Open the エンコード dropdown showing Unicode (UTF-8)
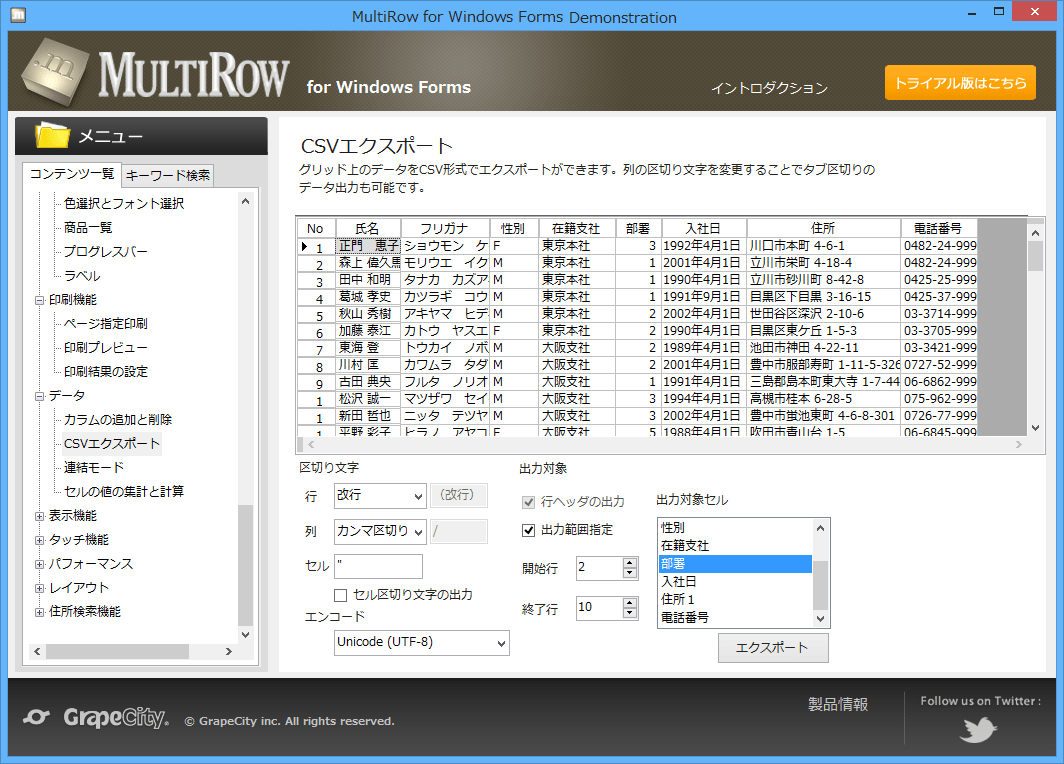The image size is (1064, 764). coord(421,643)
